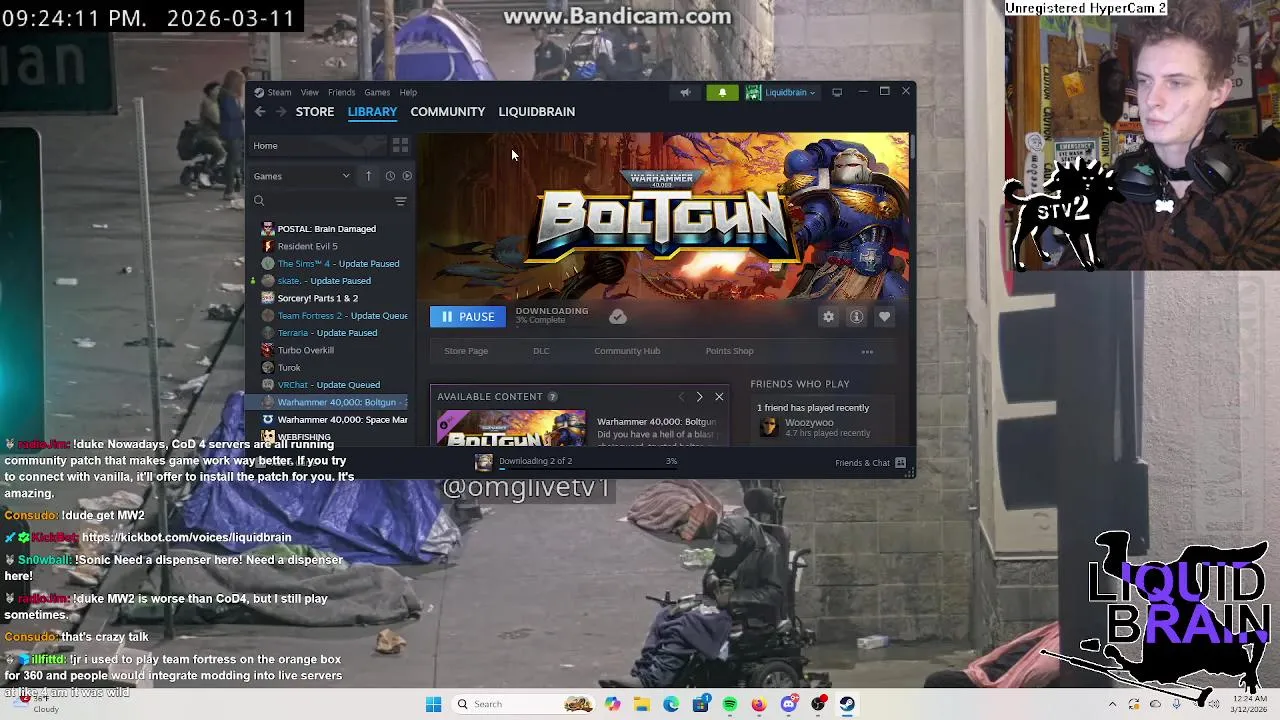
Task: Pause the Boltgun download
Action: (468, 317)
